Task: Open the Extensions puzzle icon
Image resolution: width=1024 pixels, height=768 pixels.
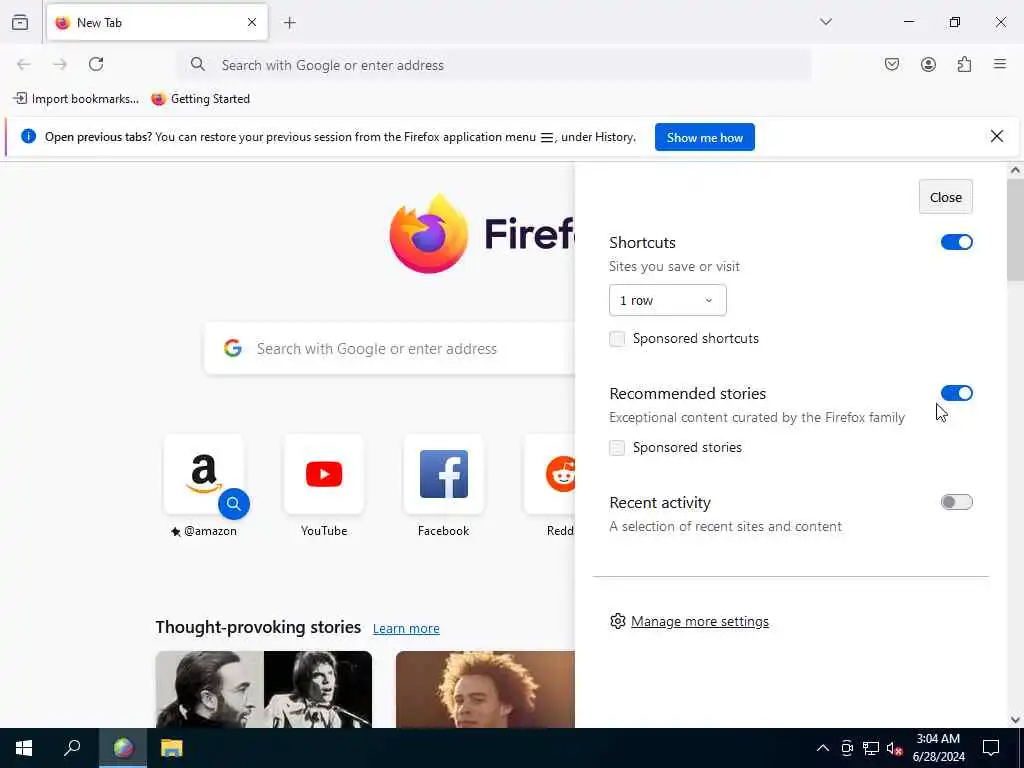Action: (x=964, y=64)
